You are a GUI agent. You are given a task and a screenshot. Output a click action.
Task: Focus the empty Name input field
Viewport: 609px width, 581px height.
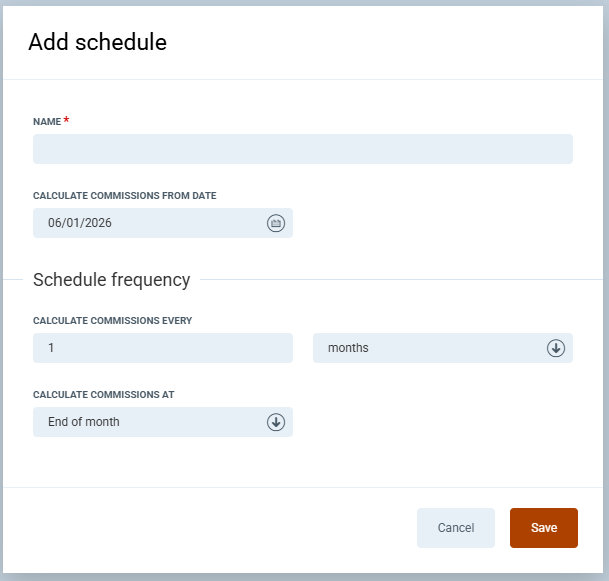click(x=302, y=149)
